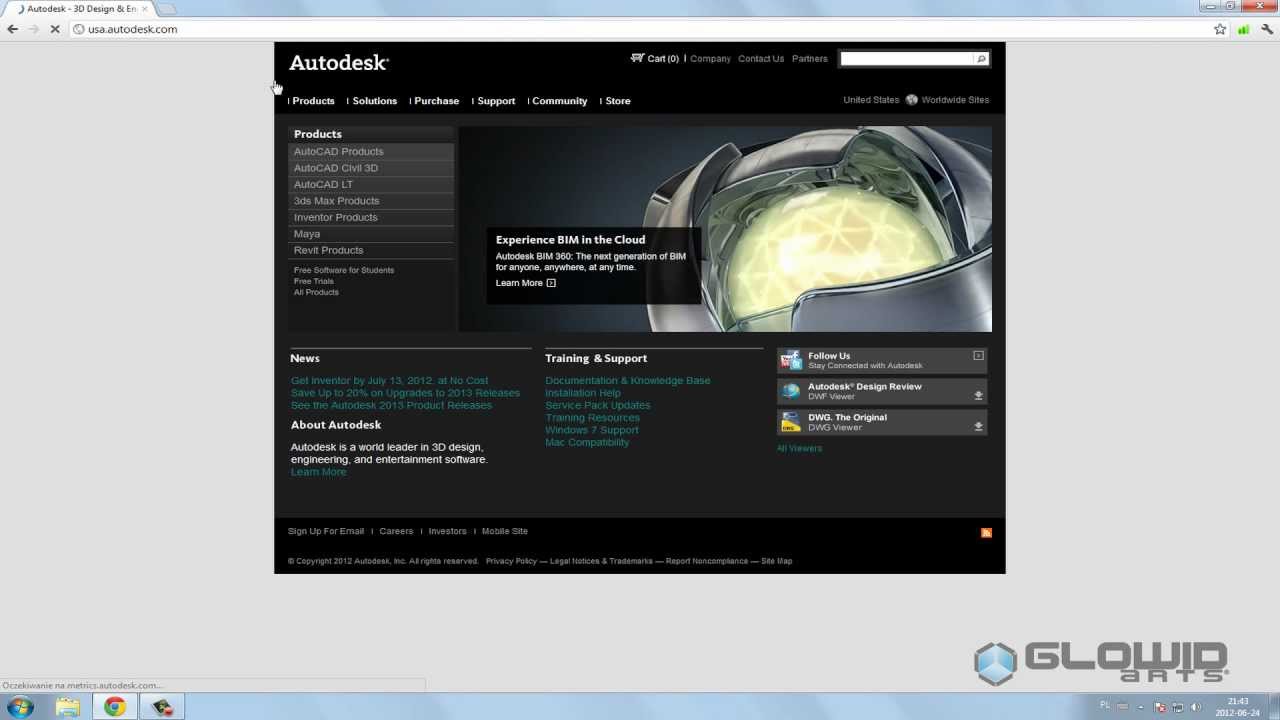Click the browser forward arrow
The width and height of the screenshot is (1280, 720).
tap(34, 29)
